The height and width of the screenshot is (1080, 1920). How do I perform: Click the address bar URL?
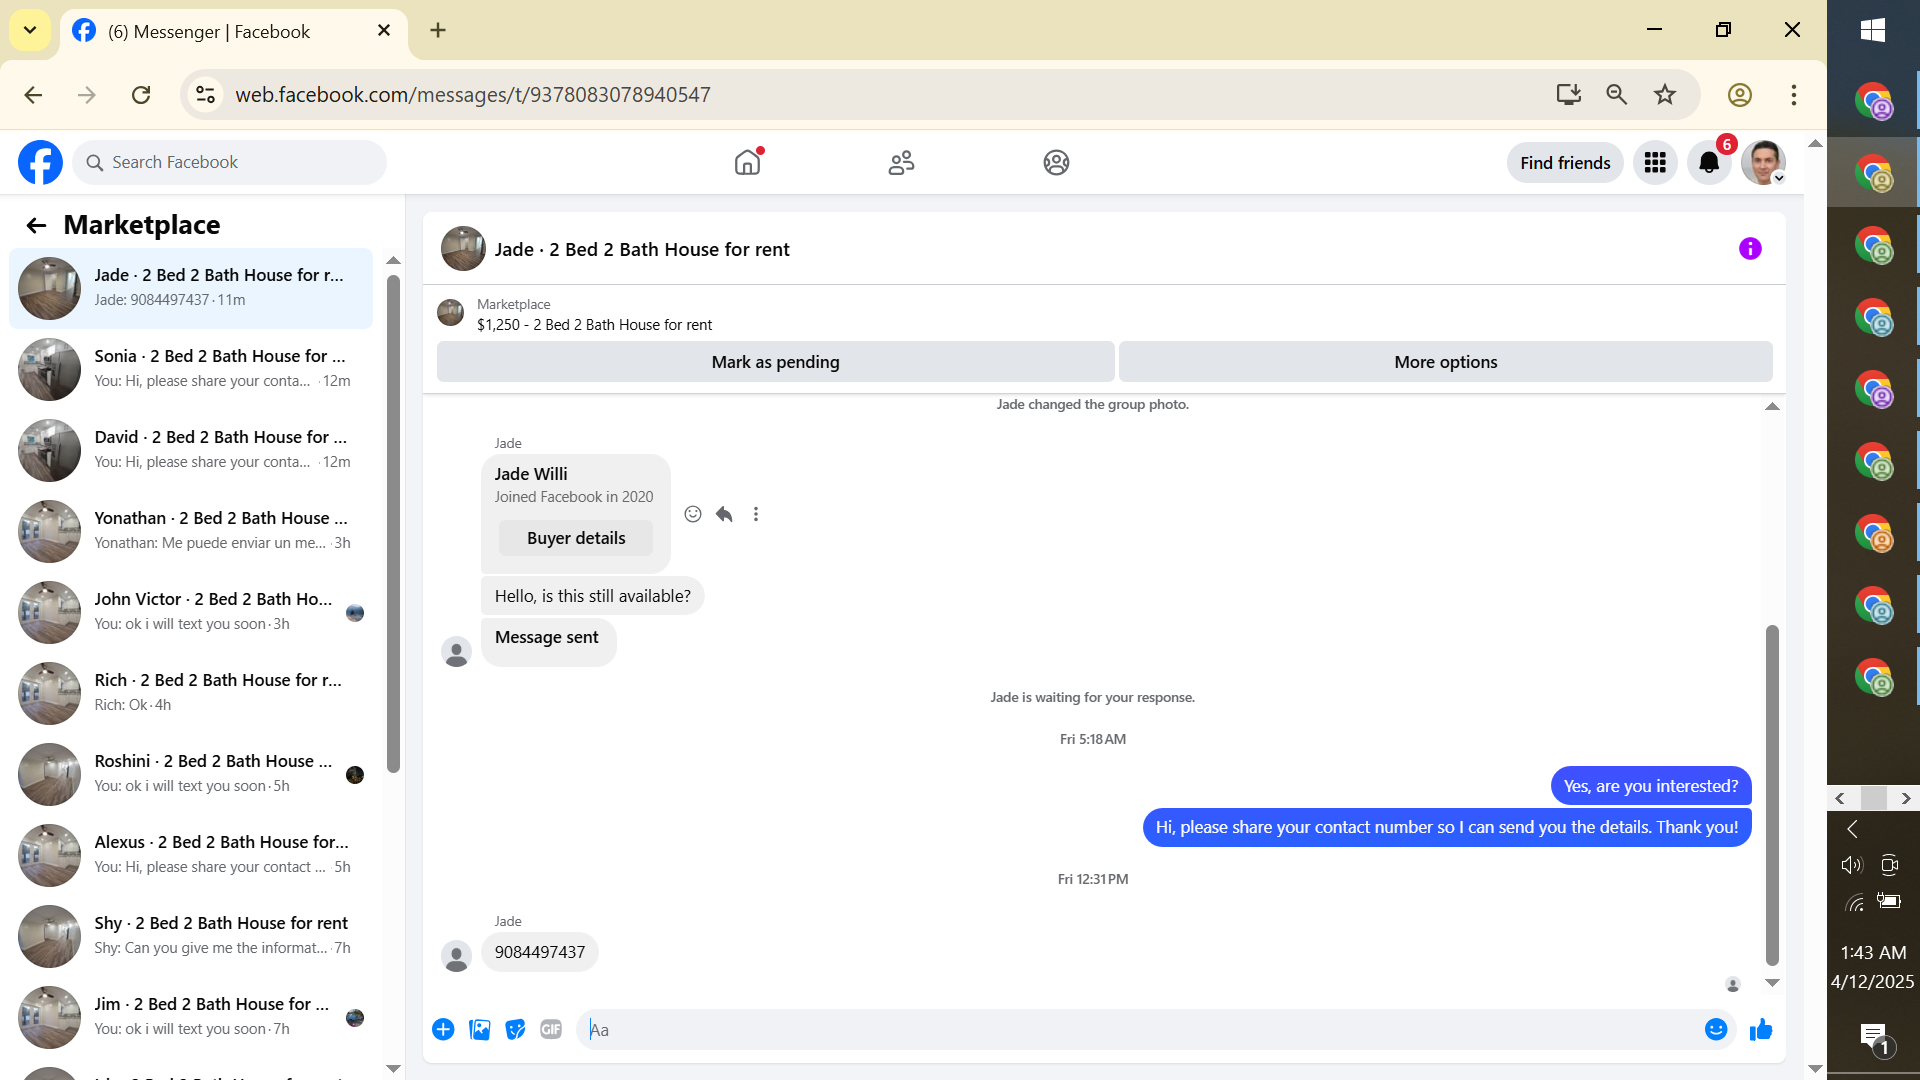click(x=472, y=94)
